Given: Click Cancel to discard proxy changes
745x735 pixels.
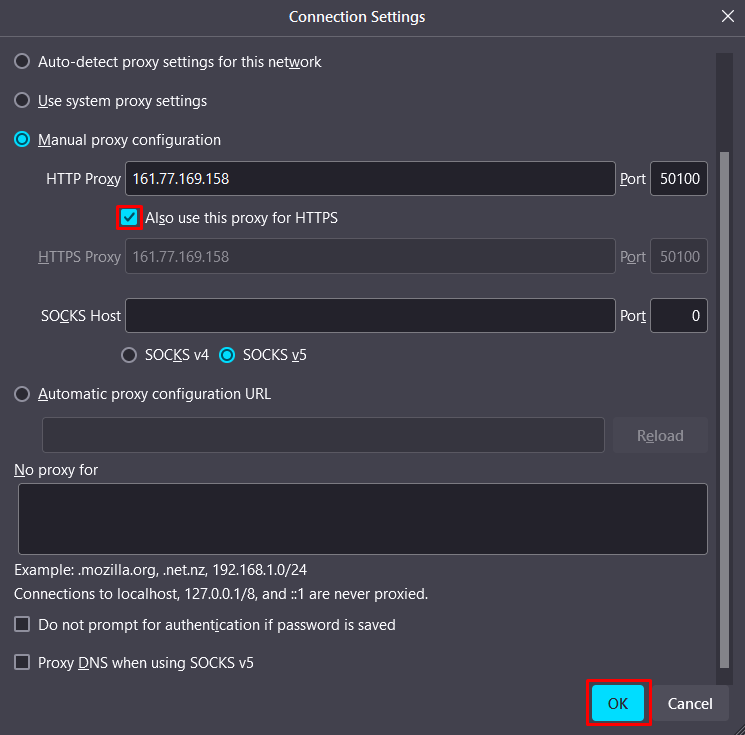Looking at the screenshot, I should click(690, 703).
